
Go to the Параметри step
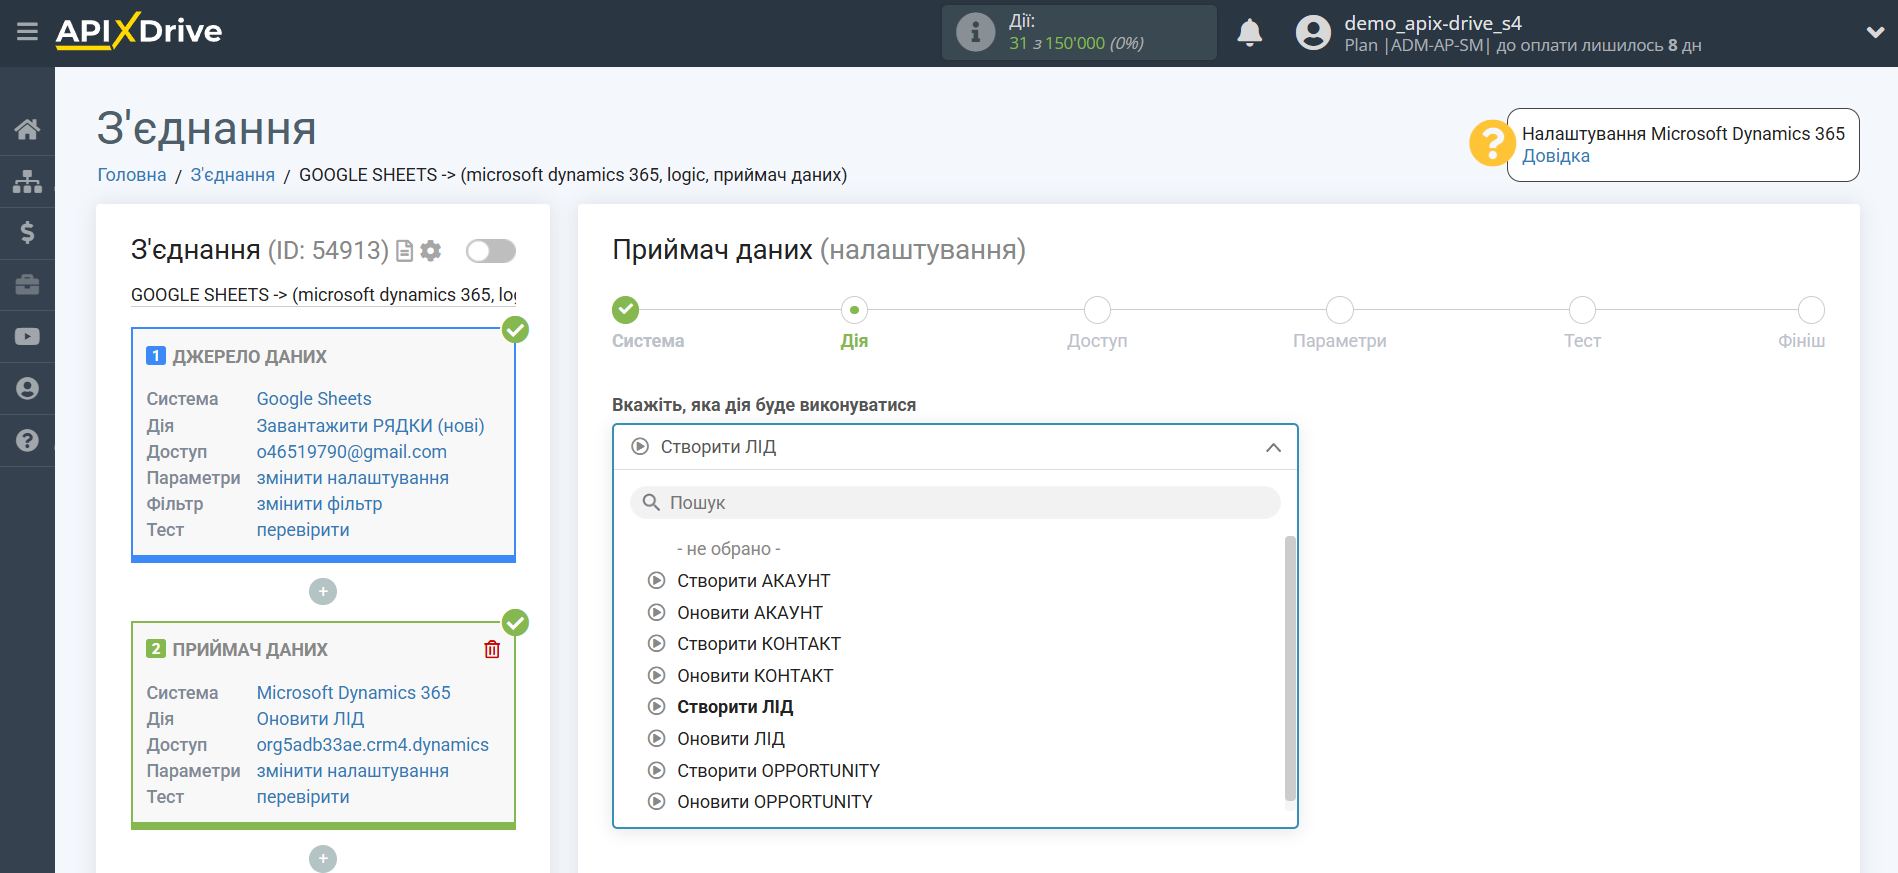pyautogui.click(x=1340, y=310)
